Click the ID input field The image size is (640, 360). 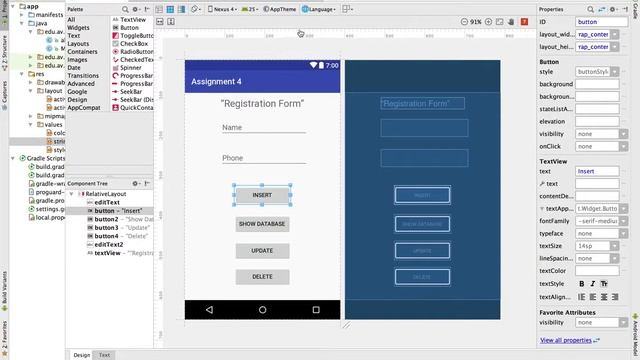click(602, 22)
